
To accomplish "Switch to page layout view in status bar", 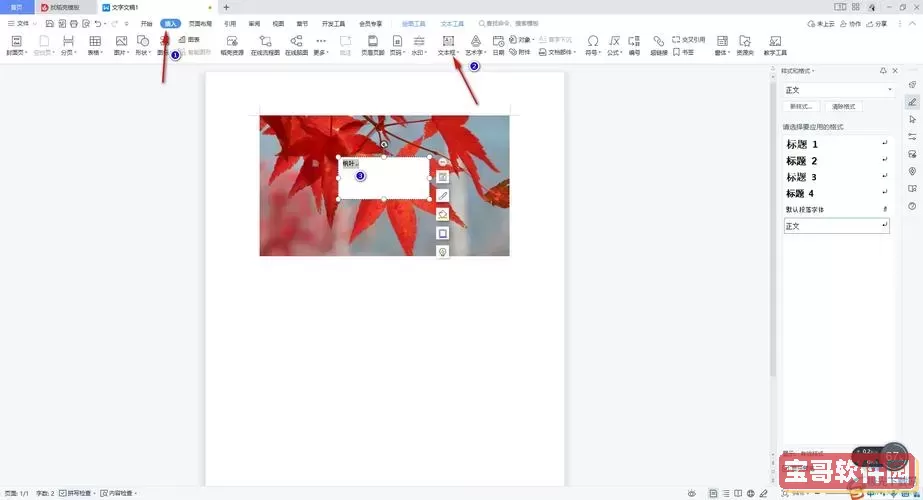I will click(713, 494).
